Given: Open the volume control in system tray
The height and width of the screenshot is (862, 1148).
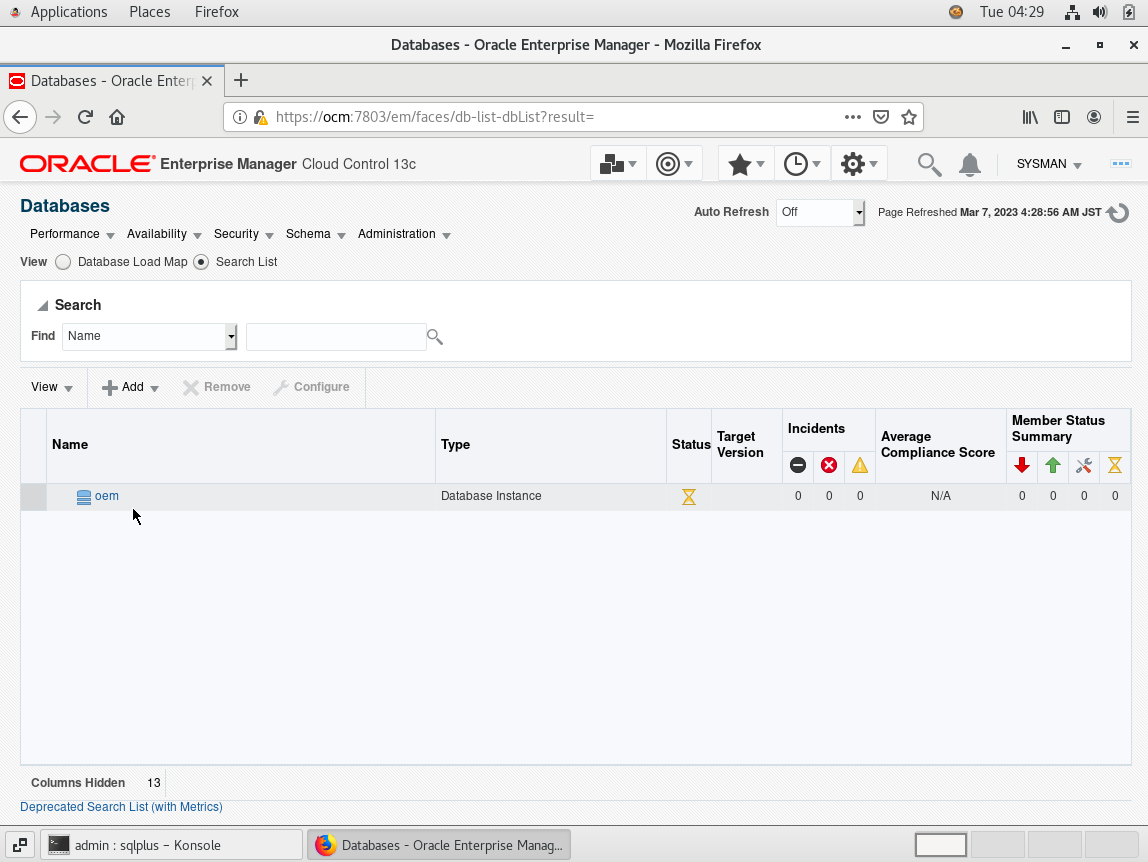Looking at the screenshot, I should click(1100, 12).
